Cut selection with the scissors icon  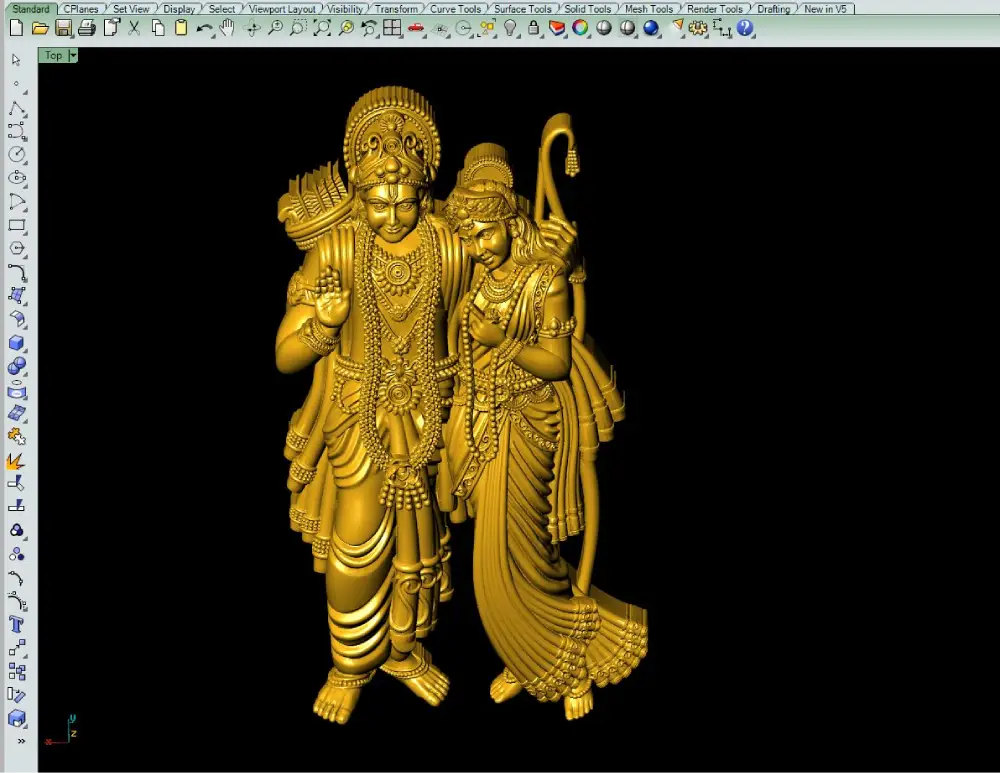(x=134, y=28)
